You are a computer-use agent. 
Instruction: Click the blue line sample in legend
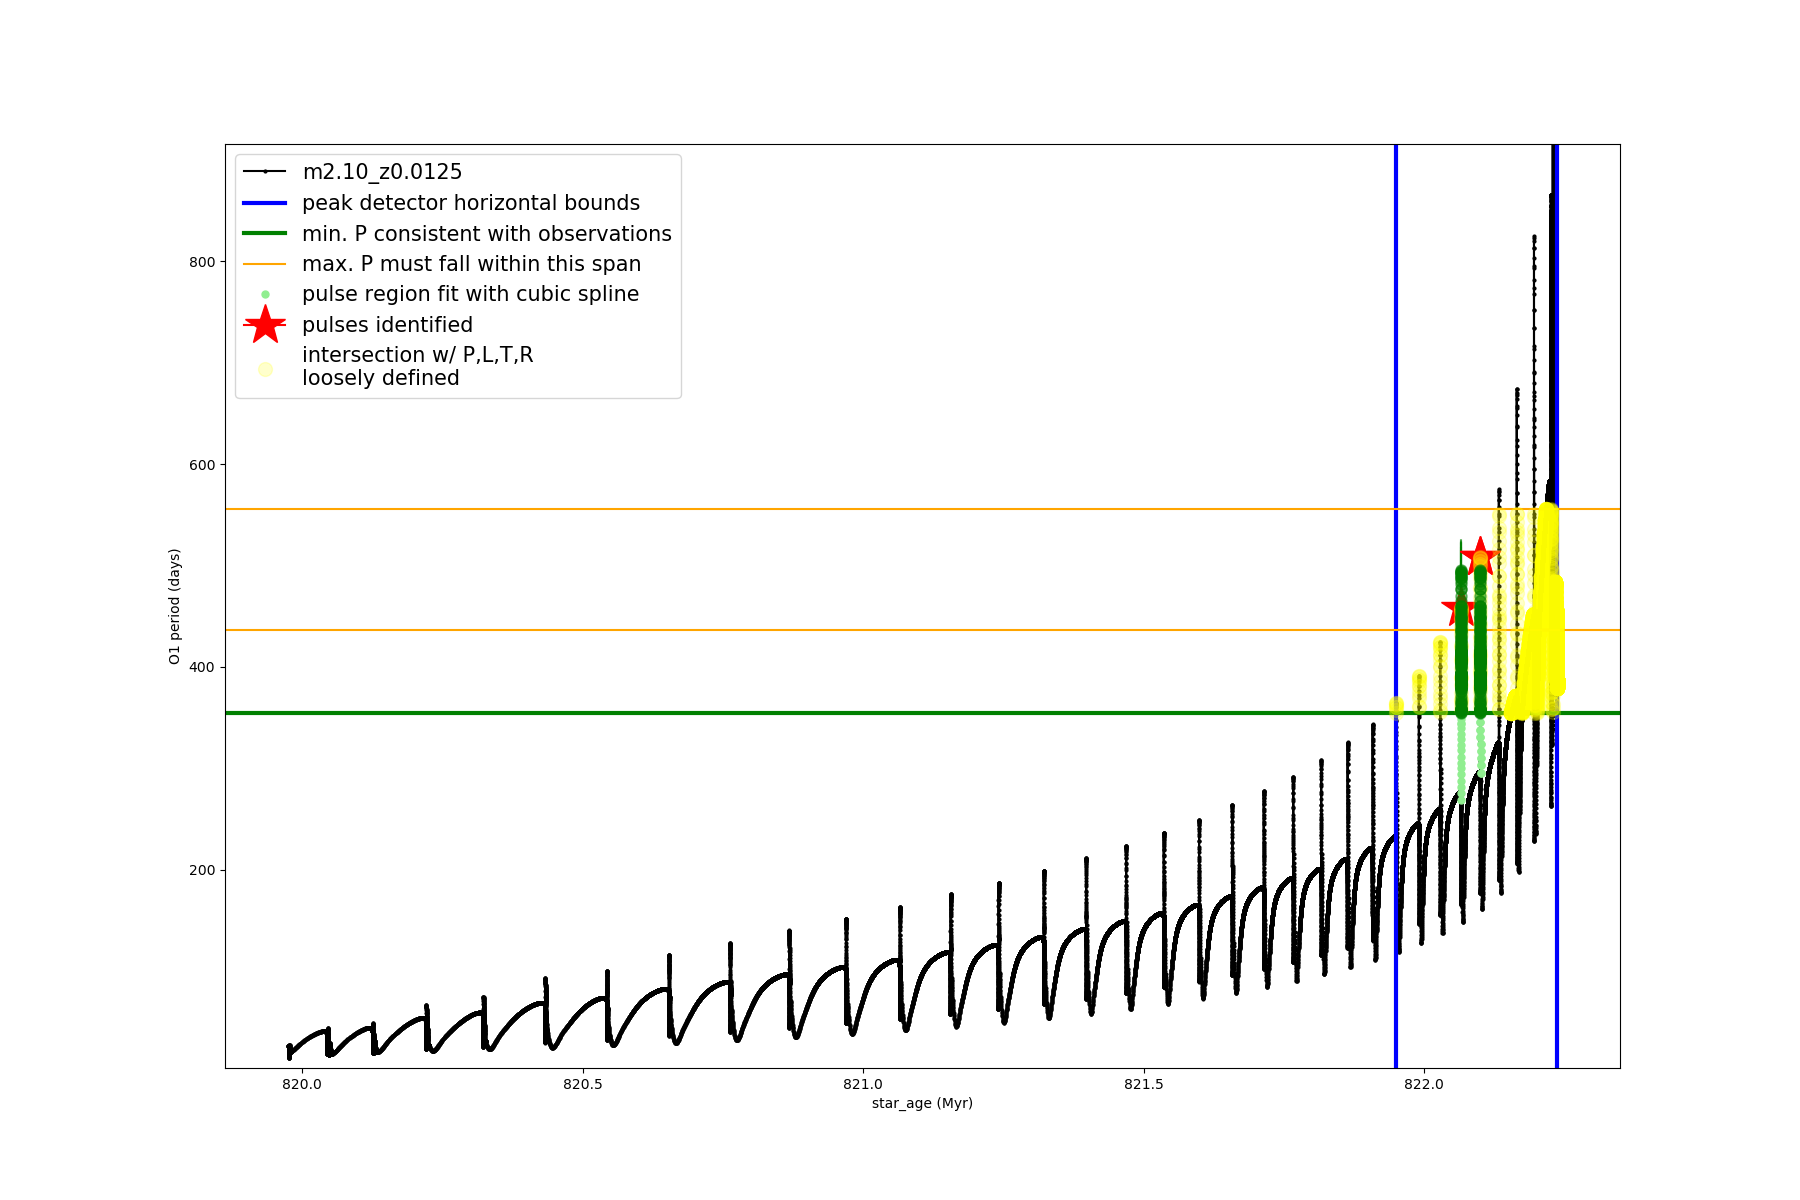pyautogui.click(x=265, y=203)
